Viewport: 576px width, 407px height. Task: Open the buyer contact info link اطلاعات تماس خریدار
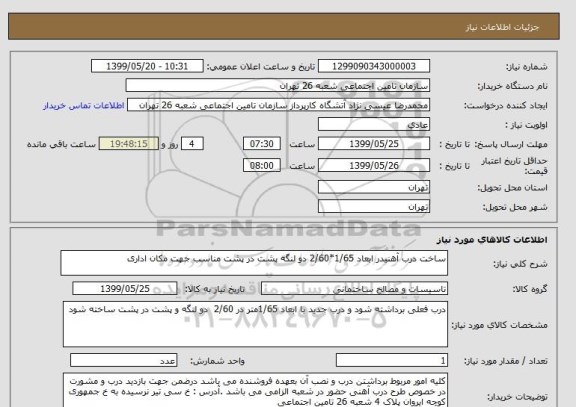(x=84, y=105)
